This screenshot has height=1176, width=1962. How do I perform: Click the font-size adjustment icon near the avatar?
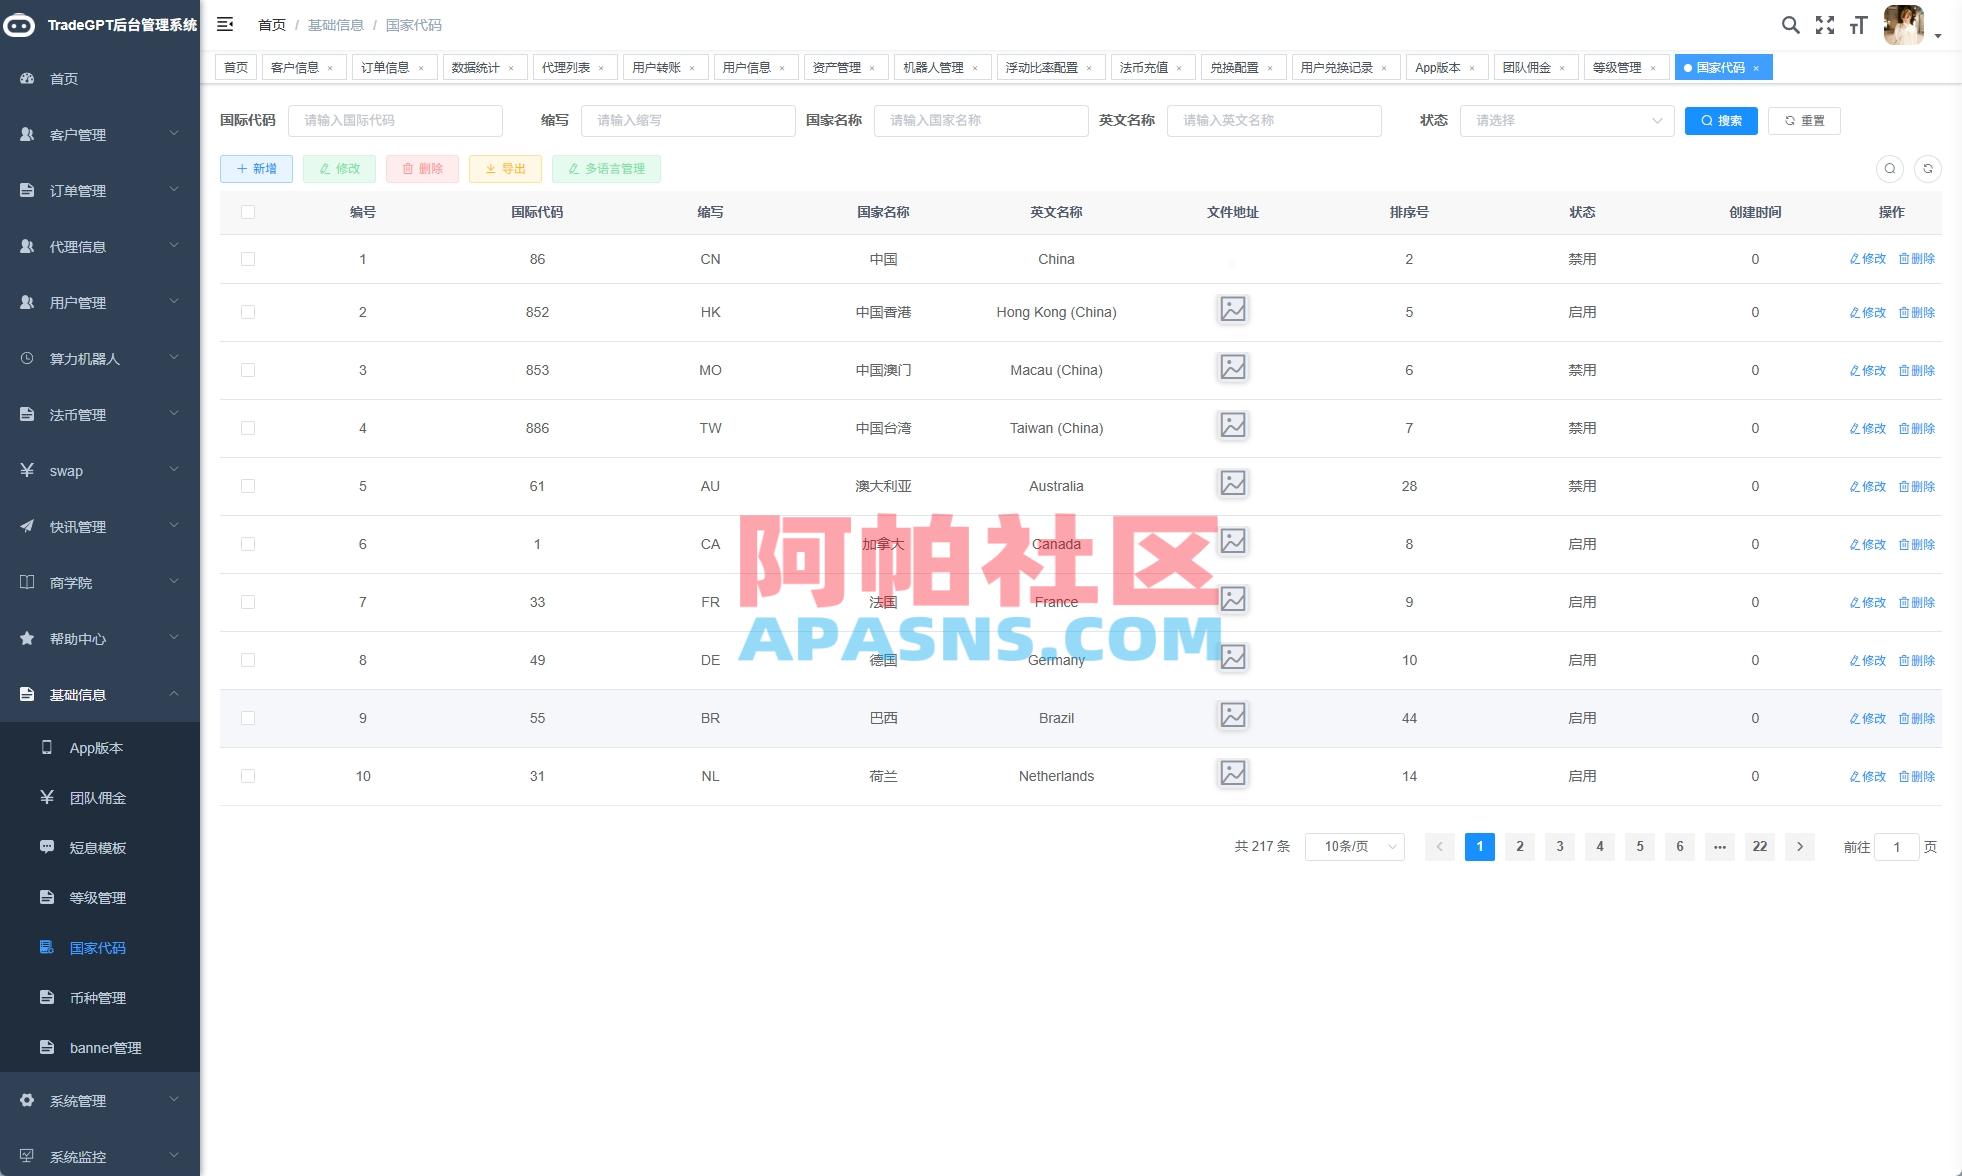tap(1858, 24)
